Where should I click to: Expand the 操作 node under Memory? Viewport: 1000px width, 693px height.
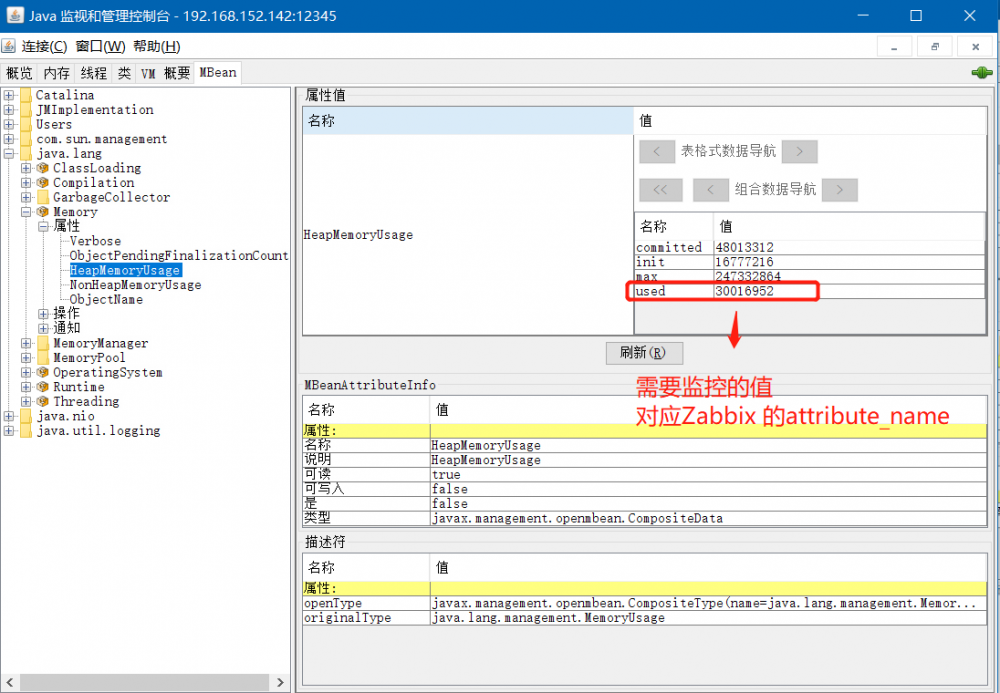pos(43,313)
